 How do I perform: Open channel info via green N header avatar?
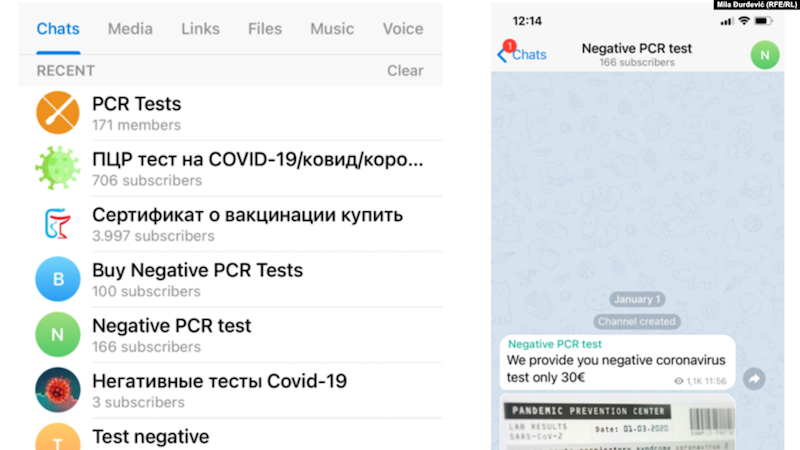coord(765,55)
